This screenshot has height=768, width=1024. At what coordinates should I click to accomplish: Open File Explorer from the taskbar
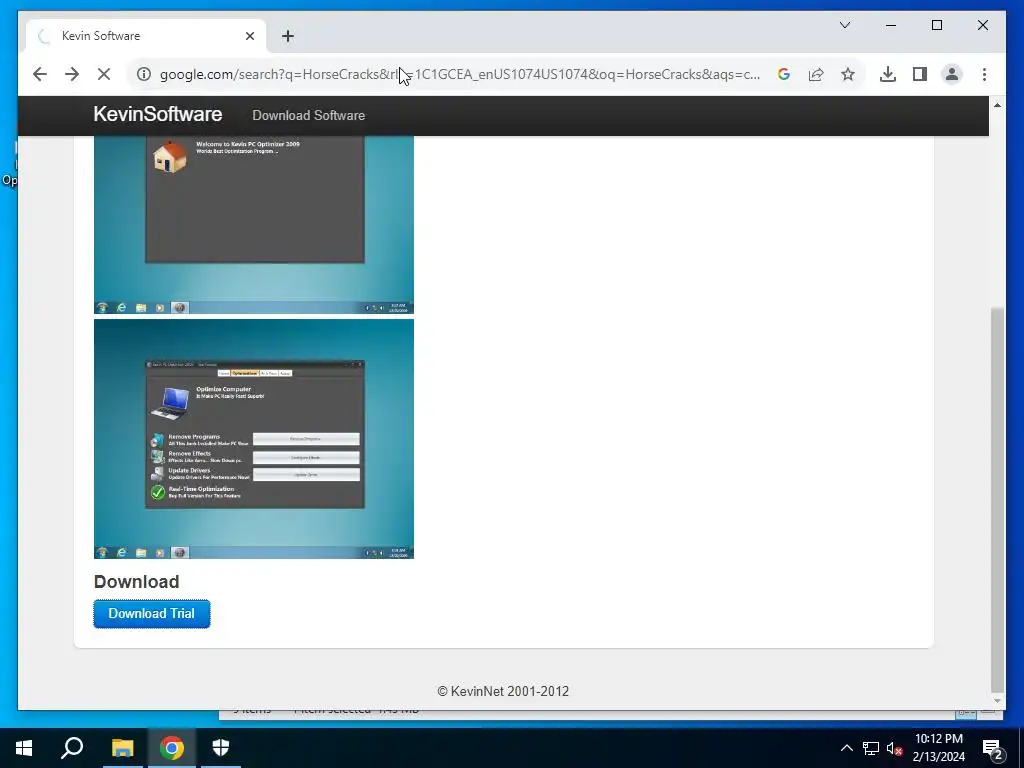[x=122, y=748]
